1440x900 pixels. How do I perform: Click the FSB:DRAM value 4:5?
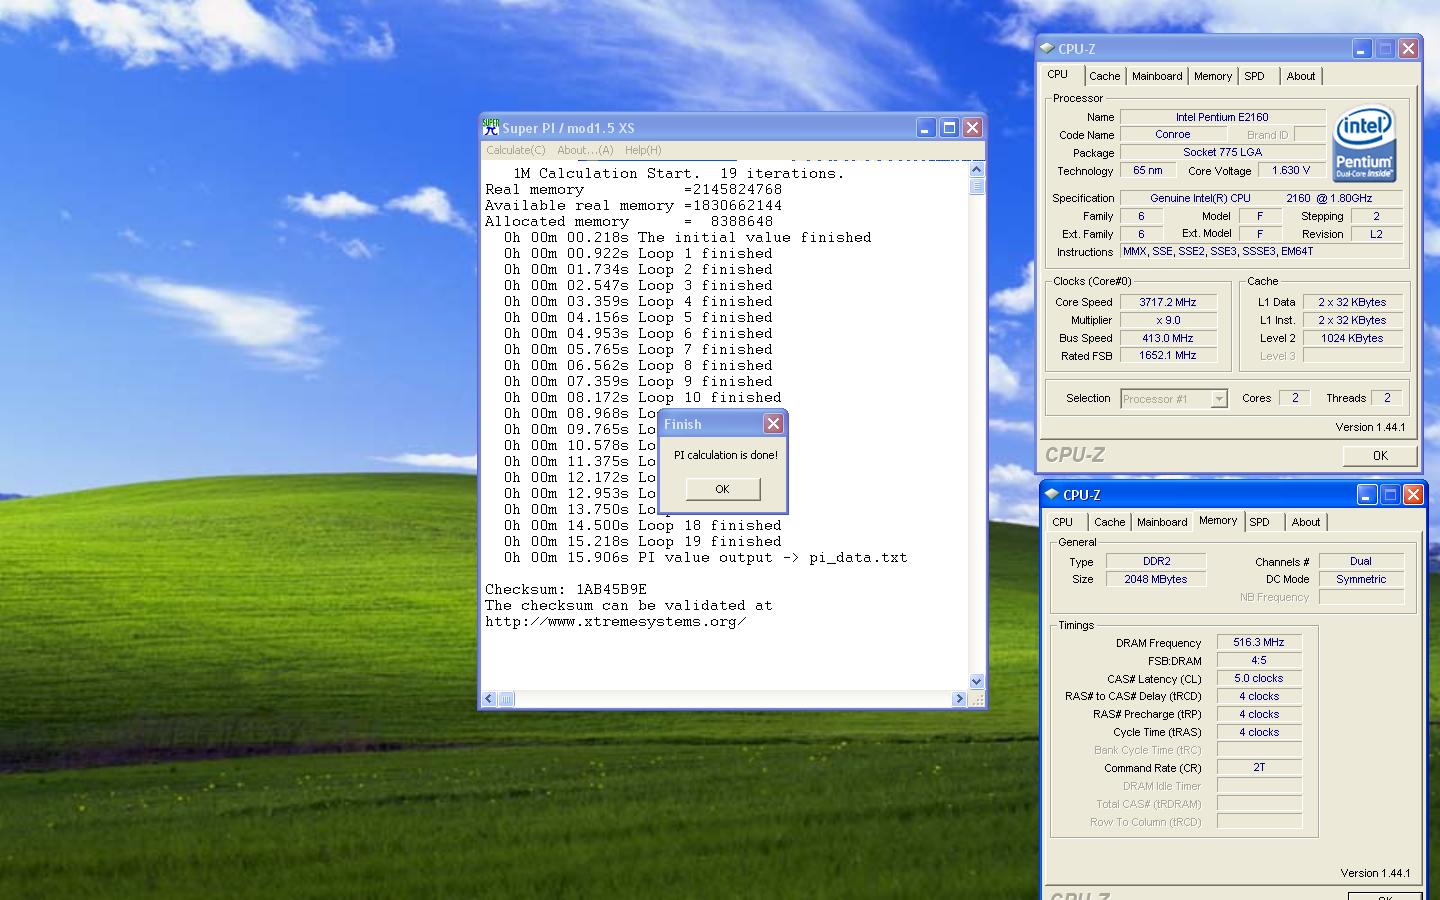1259,660
